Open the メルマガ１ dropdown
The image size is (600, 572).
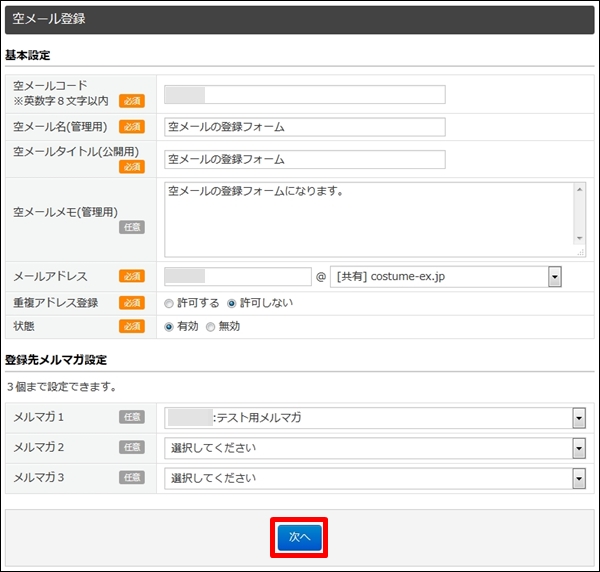pos(375,418)
